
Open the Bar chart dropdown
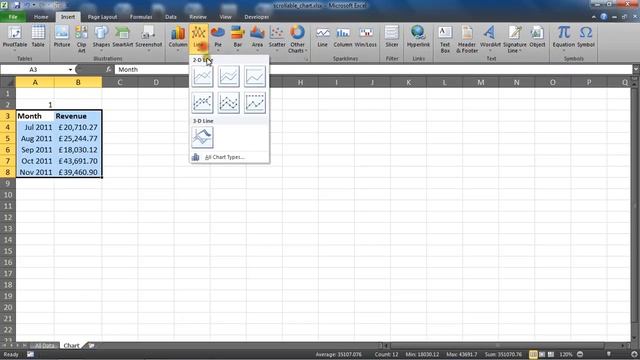click(x=238, y=38)
